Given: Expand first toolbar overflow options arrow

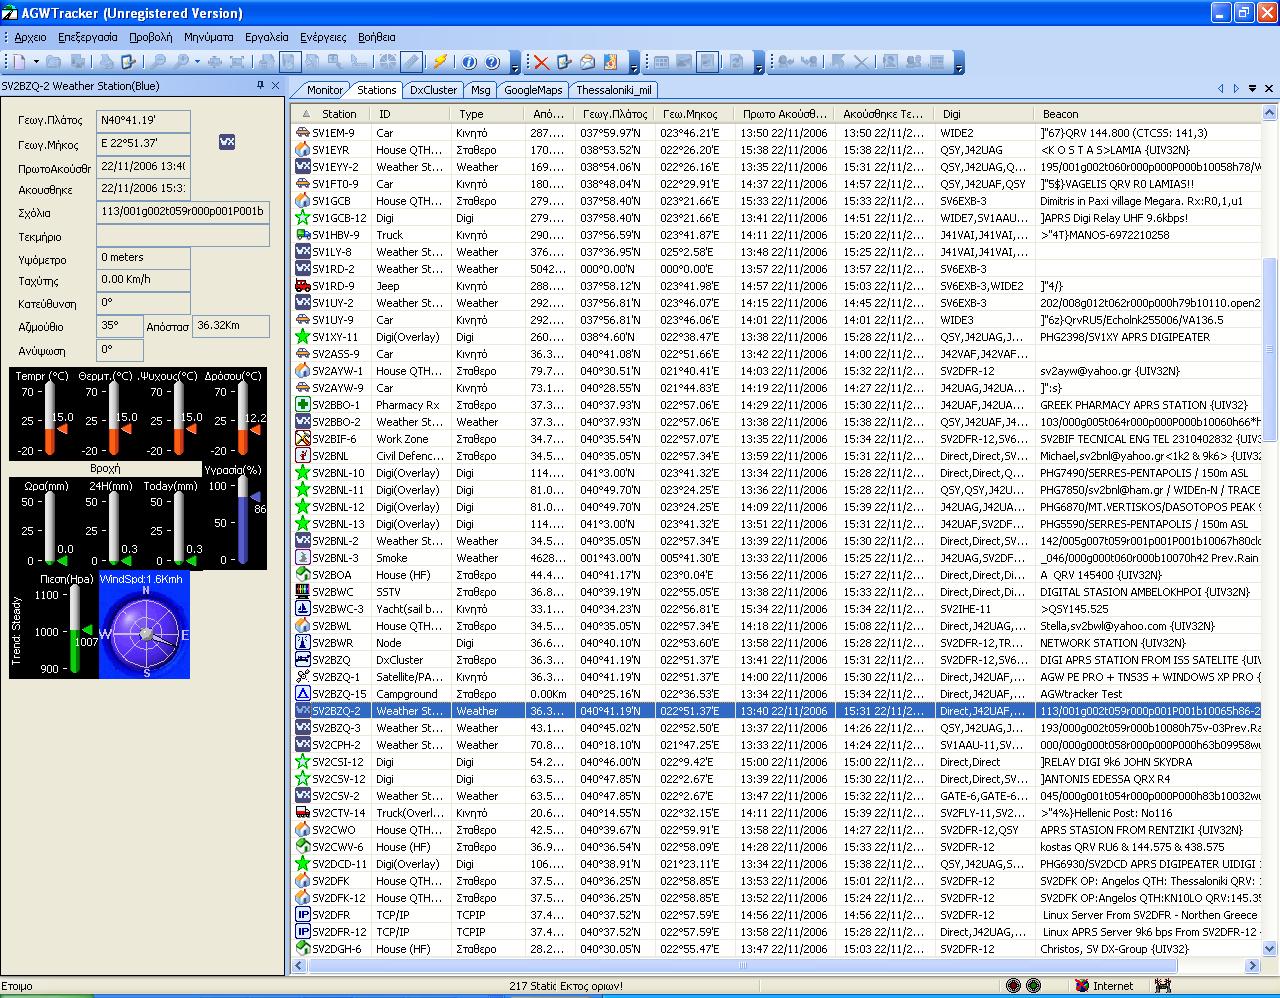Looking at the screenshot, I should (515, 63).
